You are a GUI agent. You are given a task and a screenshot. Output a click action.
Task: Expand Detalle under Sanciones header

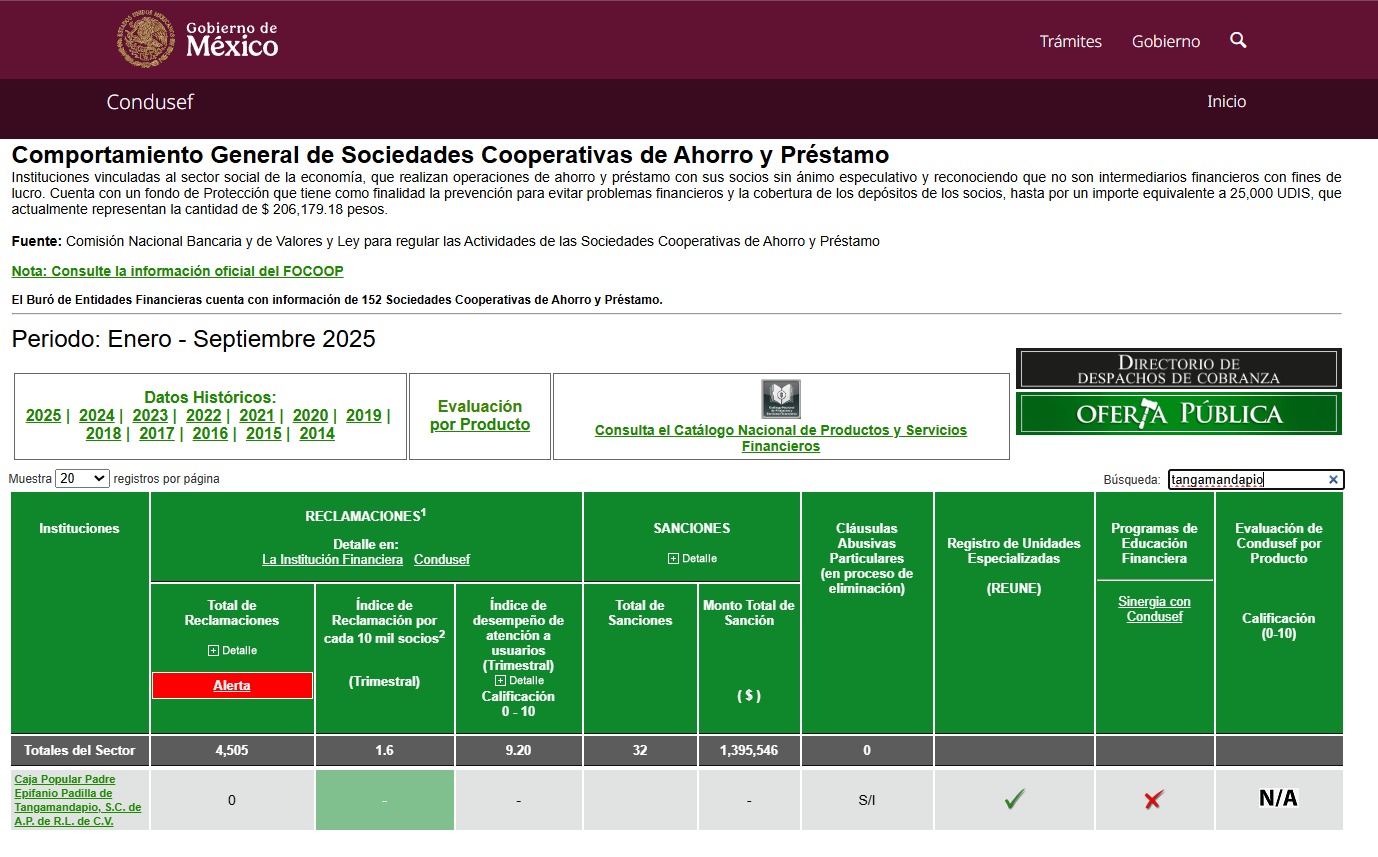pos(692,558)
